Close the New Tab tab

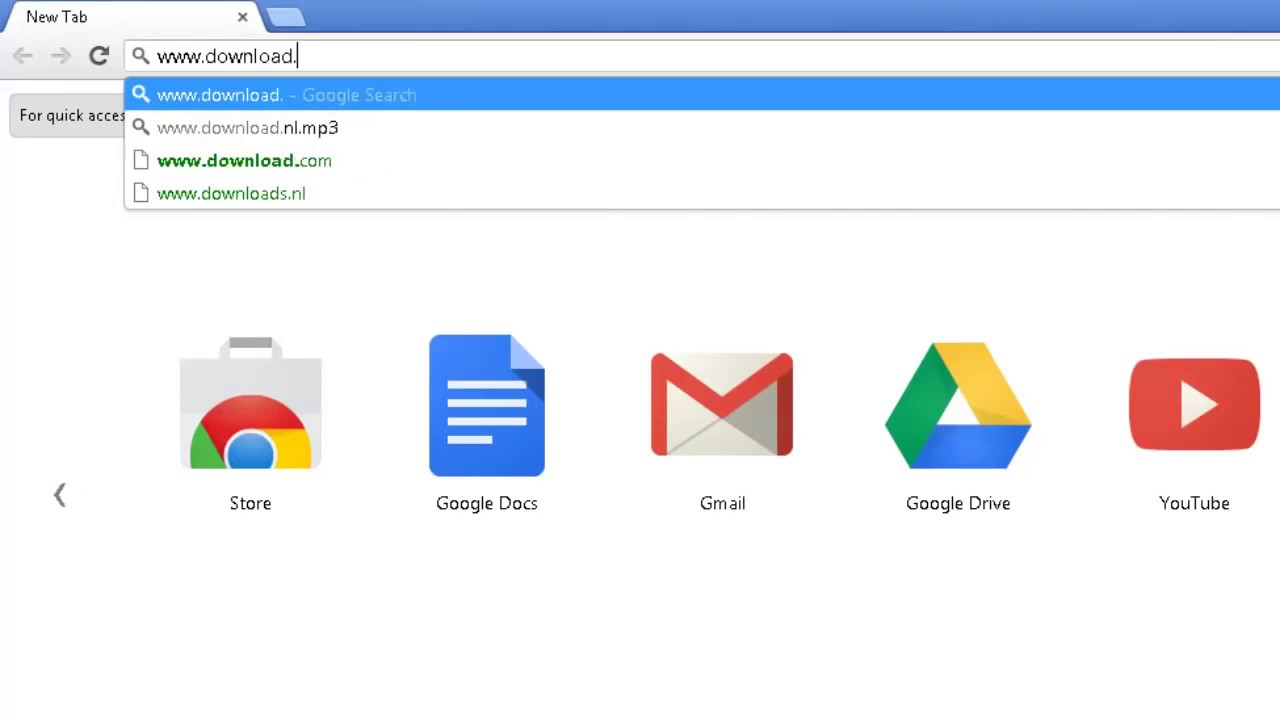[x=242, y=17]
